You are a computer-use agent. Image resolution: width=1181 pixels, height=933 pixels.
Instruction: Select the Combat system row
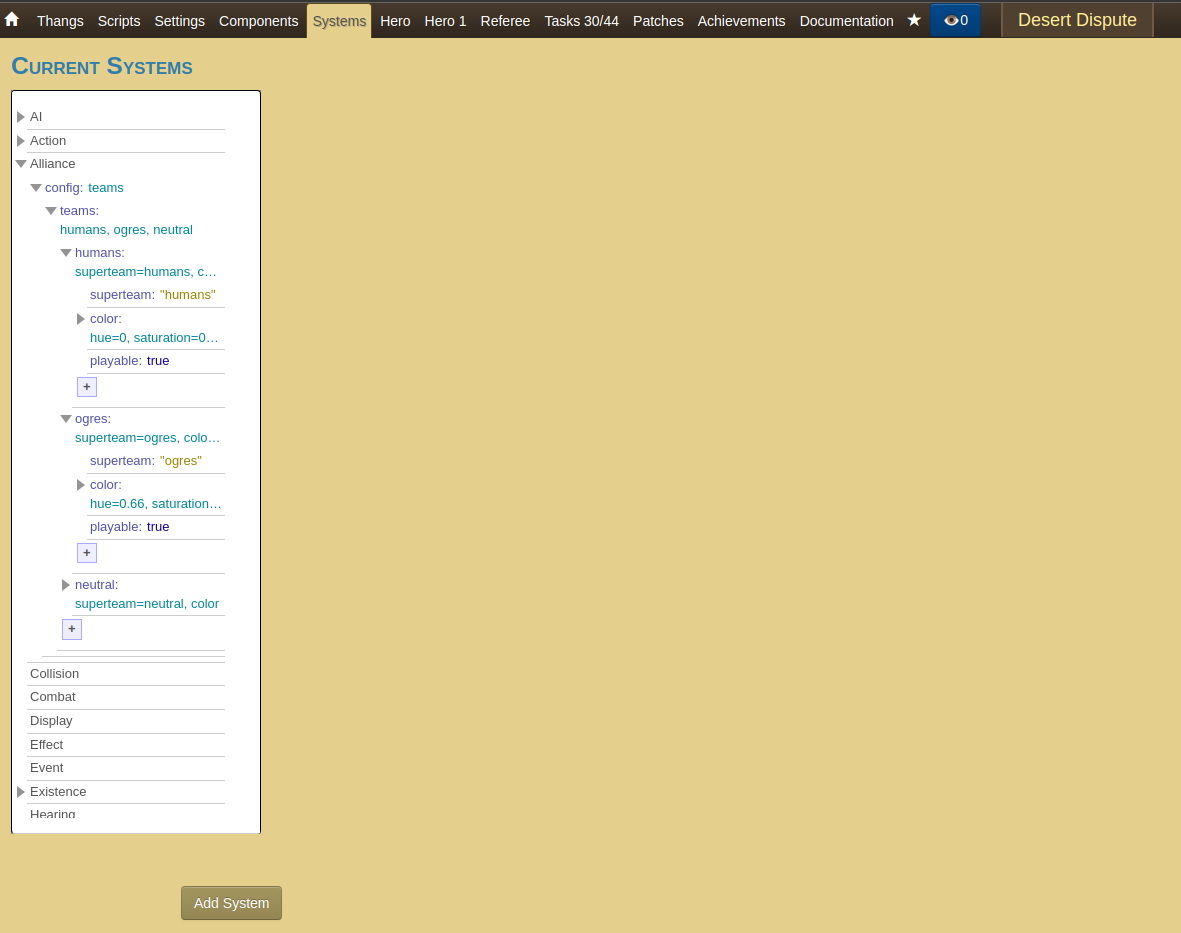click(126, 697)
